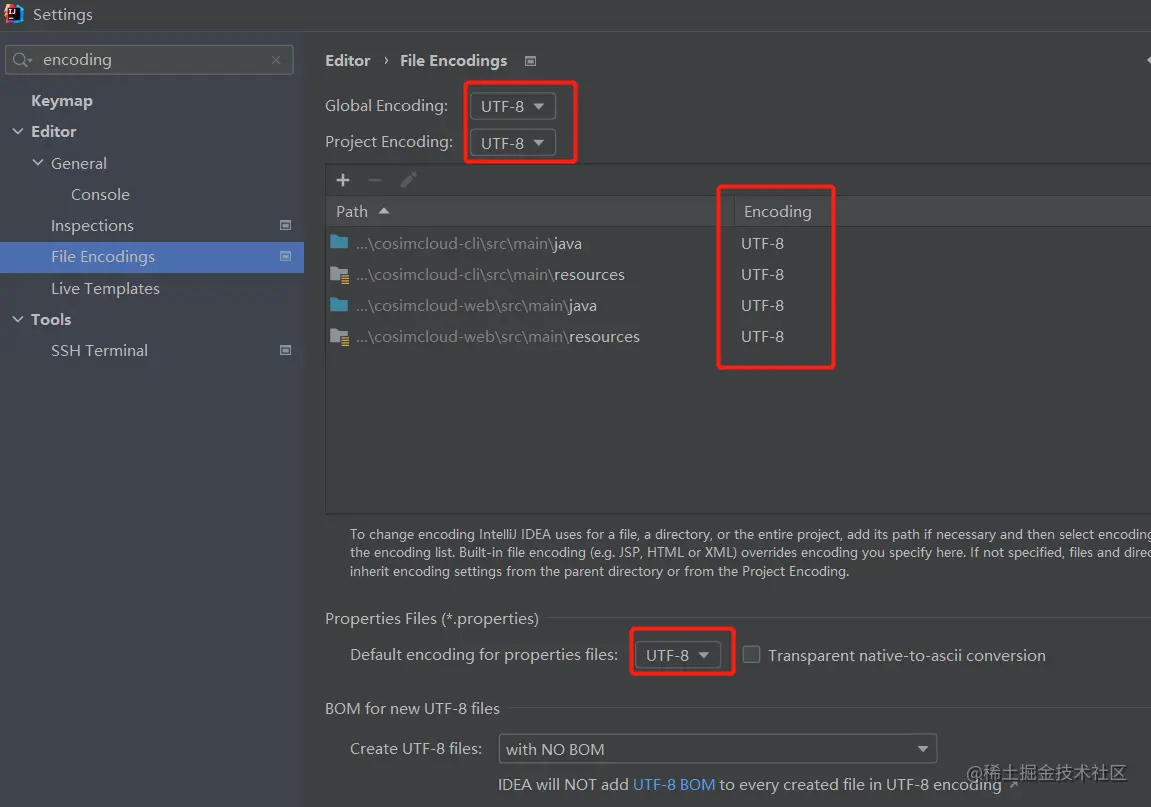Image resolution: width=1151 pixels, height=807 pixels.
Task: Click project-level icon next to File Encodings heading
Action: click(530, 61)
